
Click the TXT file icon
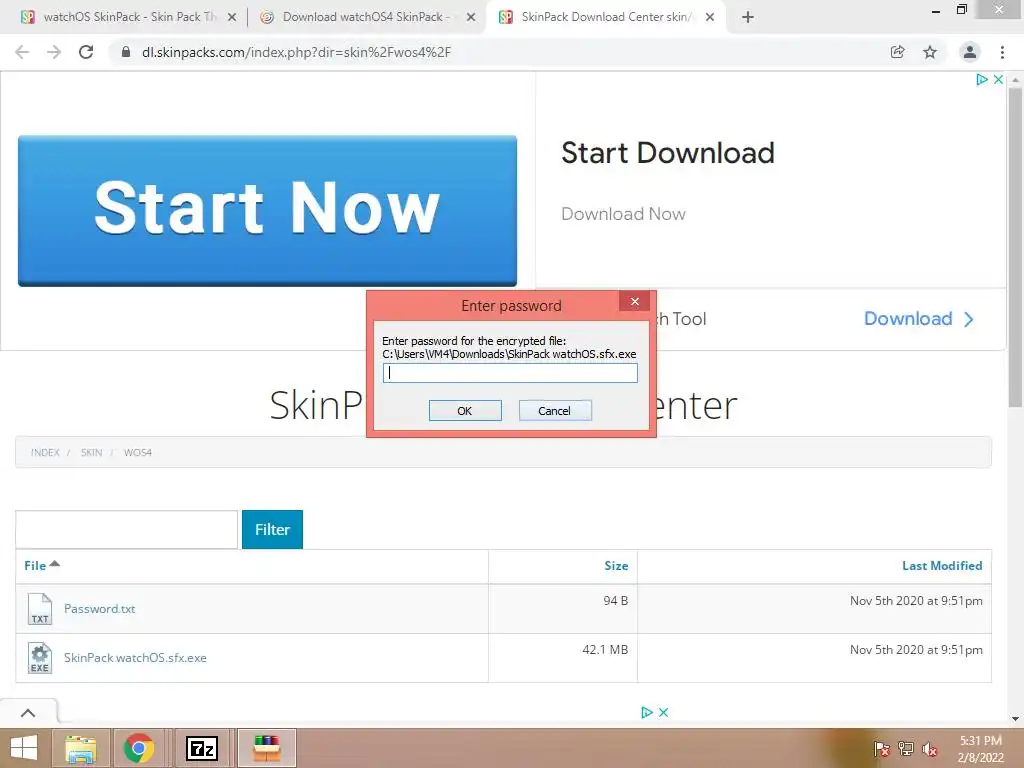click(x=40, y=609)
